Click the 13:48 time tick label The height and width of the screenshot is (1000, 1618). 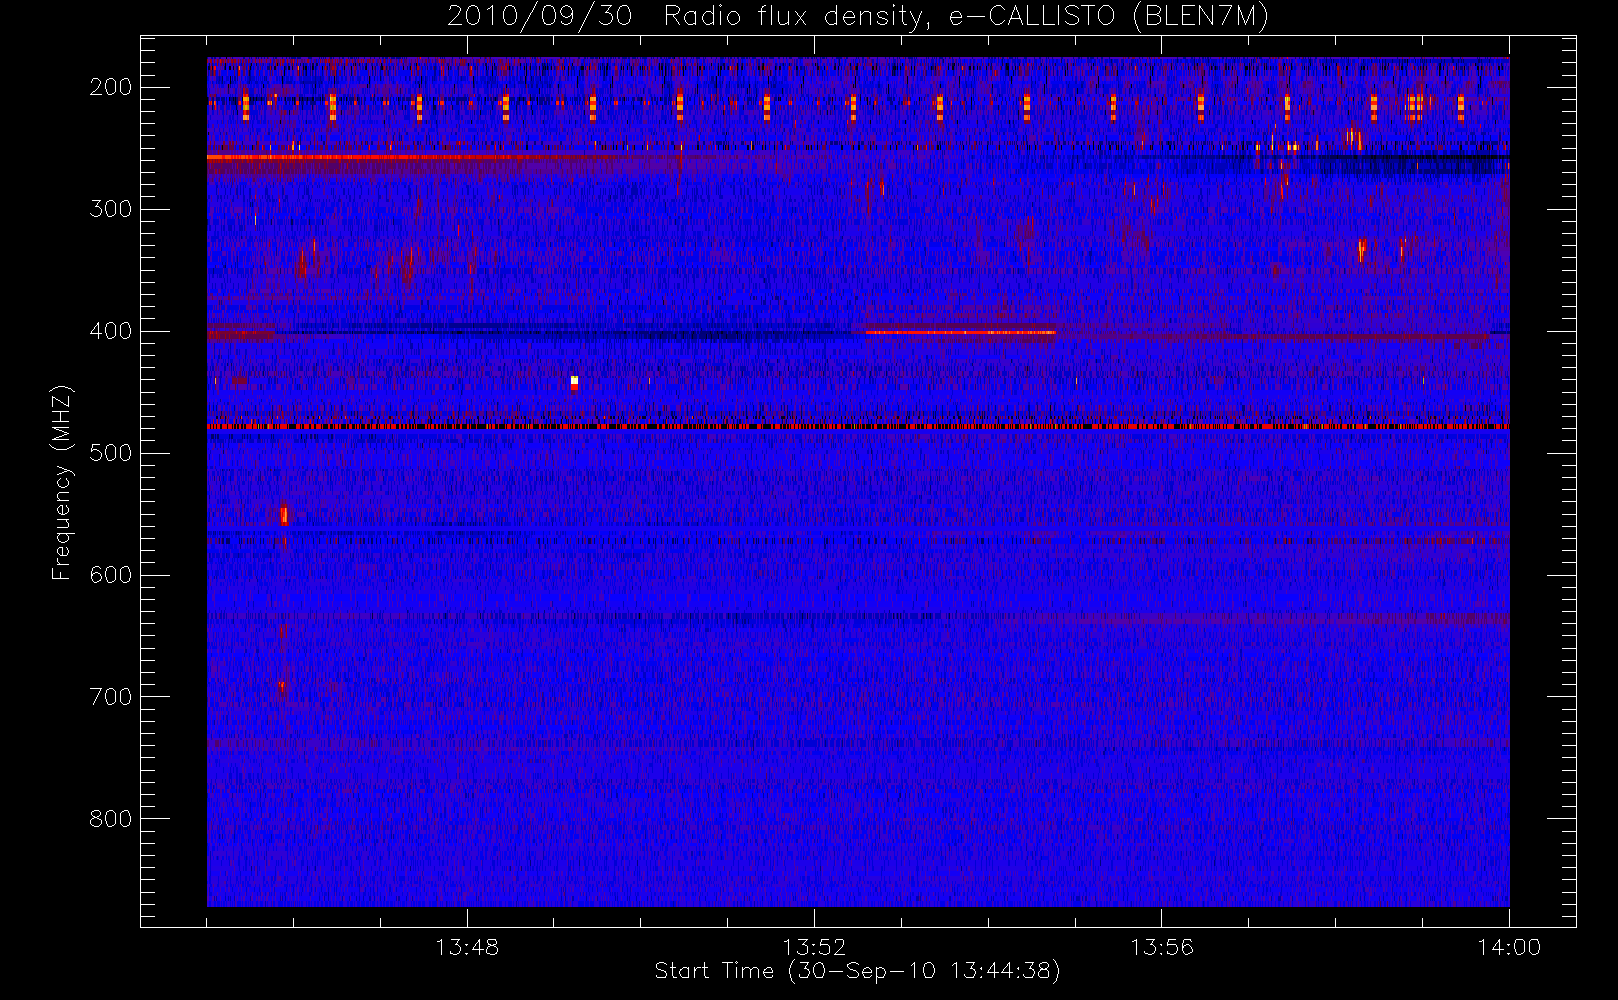click(467, 947)
